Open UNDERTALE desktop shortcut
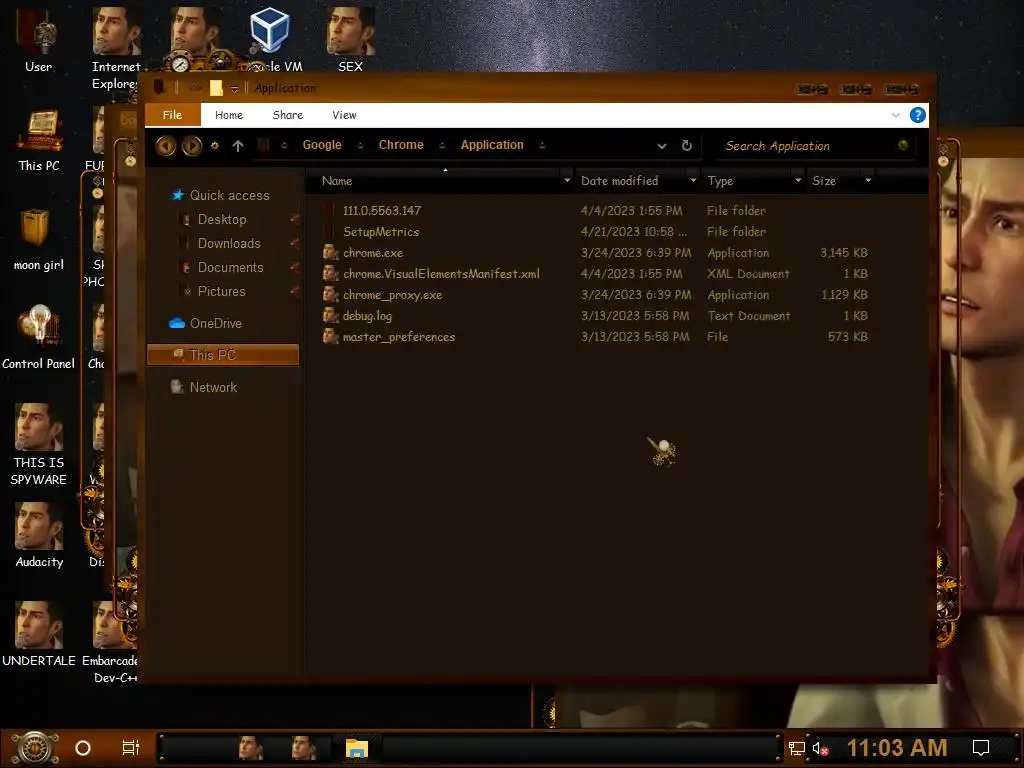This screenshot has width=1024, height=768. (x=39, y=634)
